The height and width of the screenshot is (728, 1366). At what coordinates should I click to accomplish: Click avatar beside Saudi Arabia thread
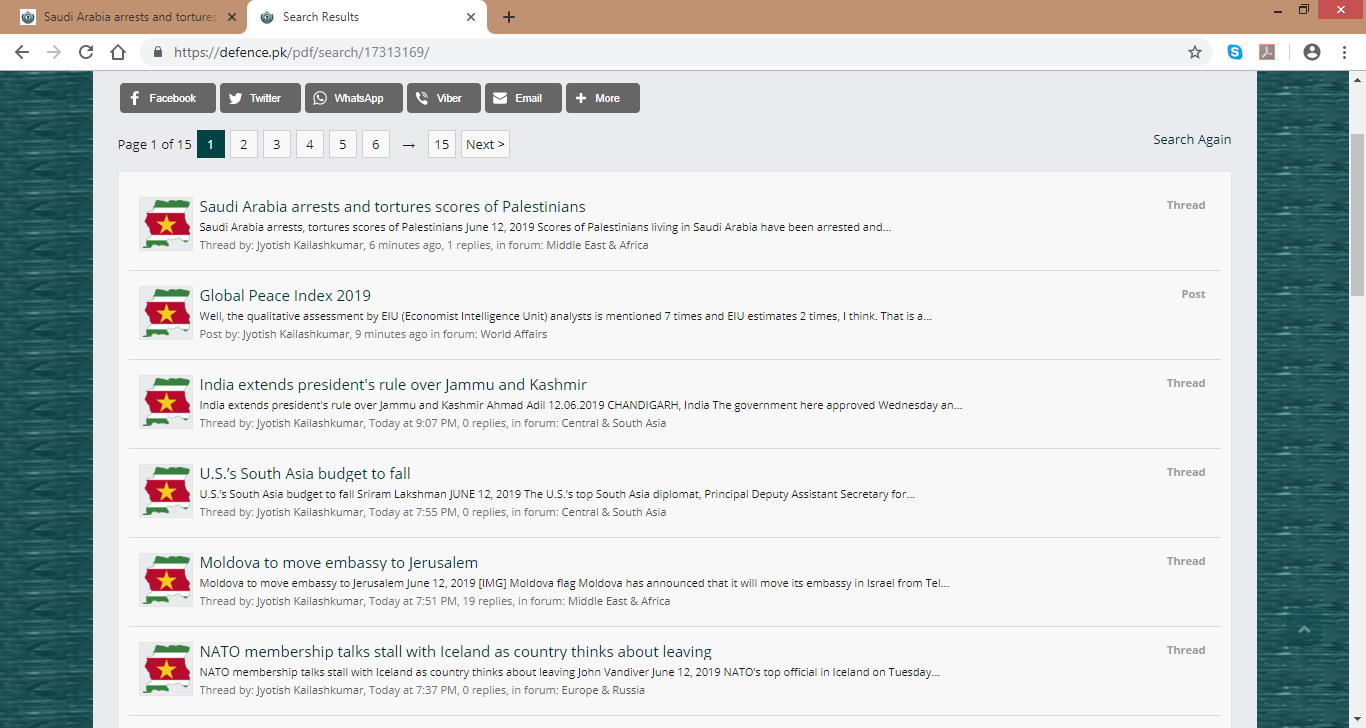click(x=166, y=224)
